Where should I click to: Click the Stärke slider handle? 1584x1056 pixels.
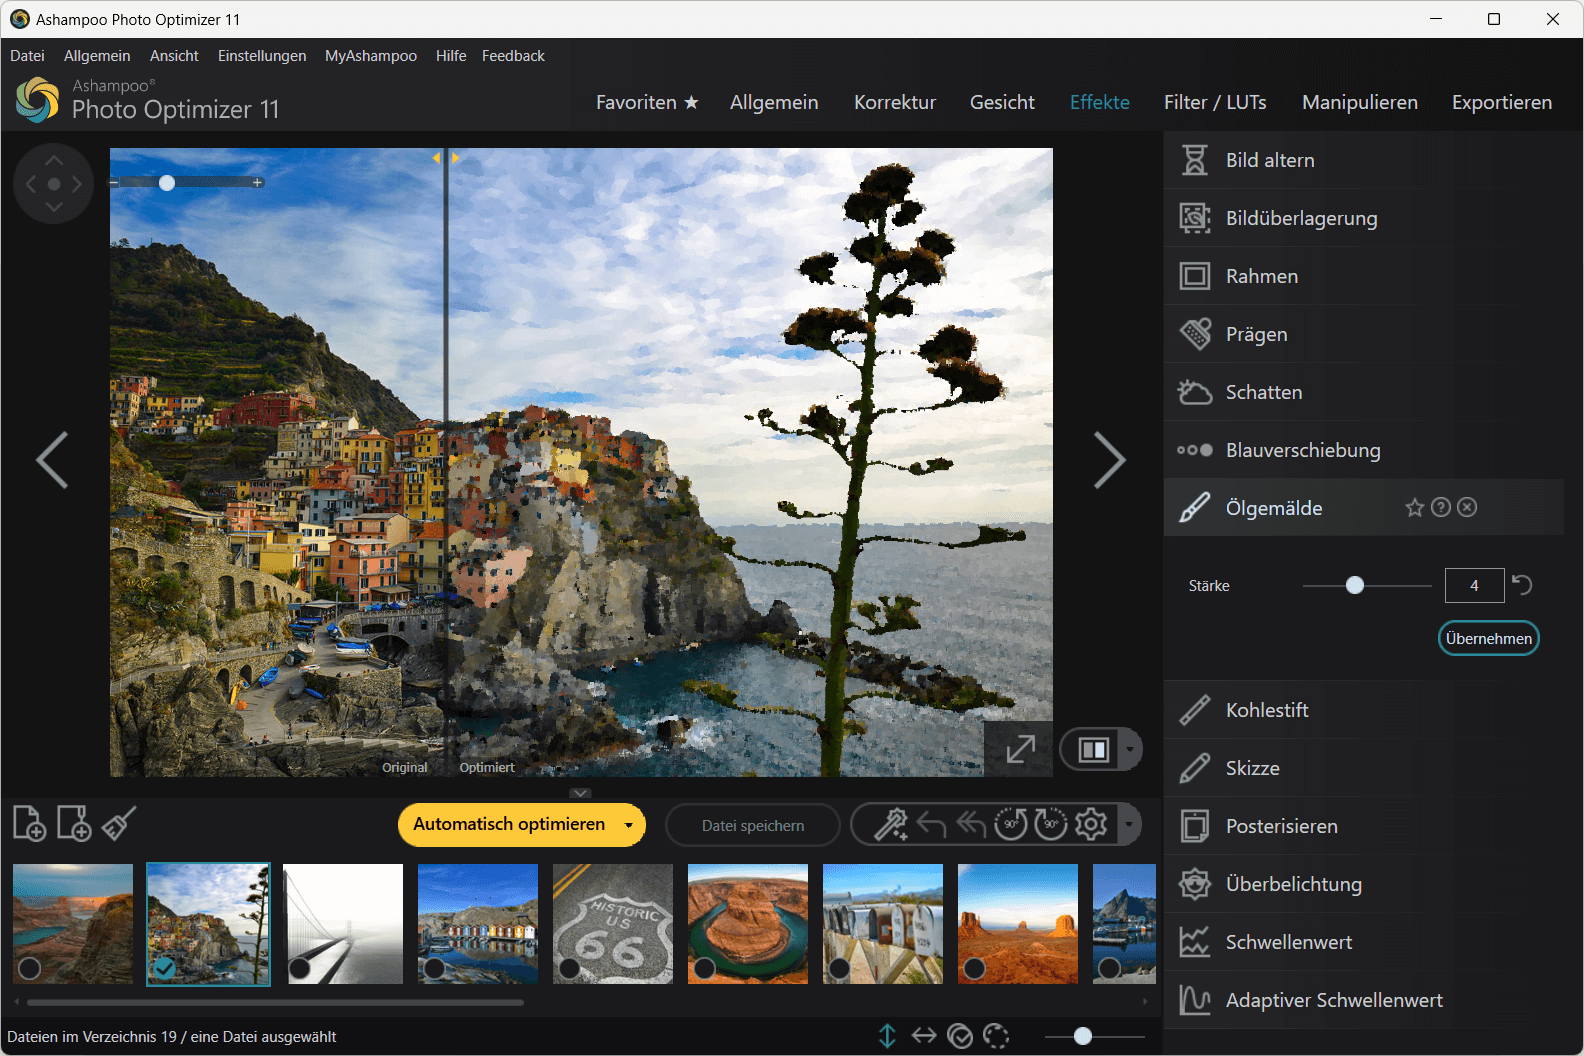1355,586
